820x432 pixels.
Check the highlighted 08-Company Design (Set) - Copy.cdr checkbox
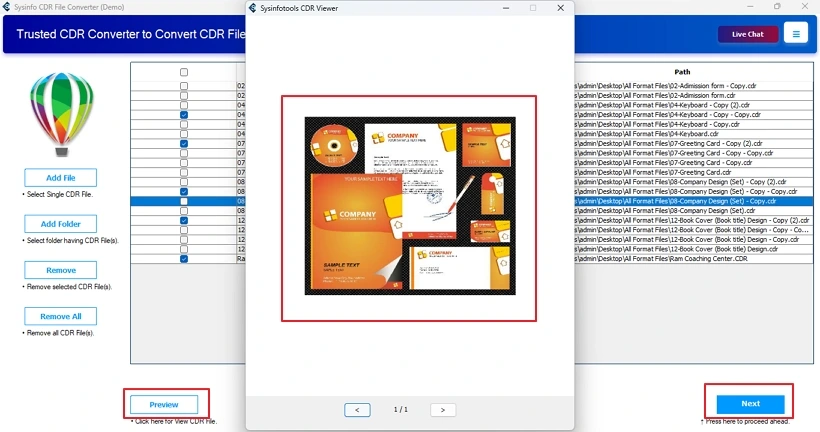[184, 201]
